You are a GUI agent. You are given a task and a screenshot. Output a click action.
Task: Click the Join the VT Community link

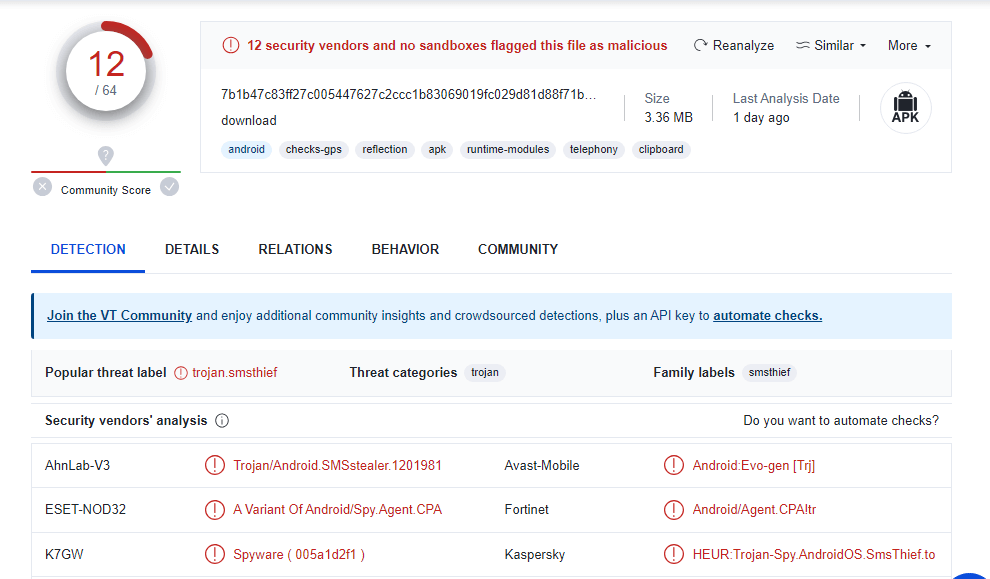[119, 316]
